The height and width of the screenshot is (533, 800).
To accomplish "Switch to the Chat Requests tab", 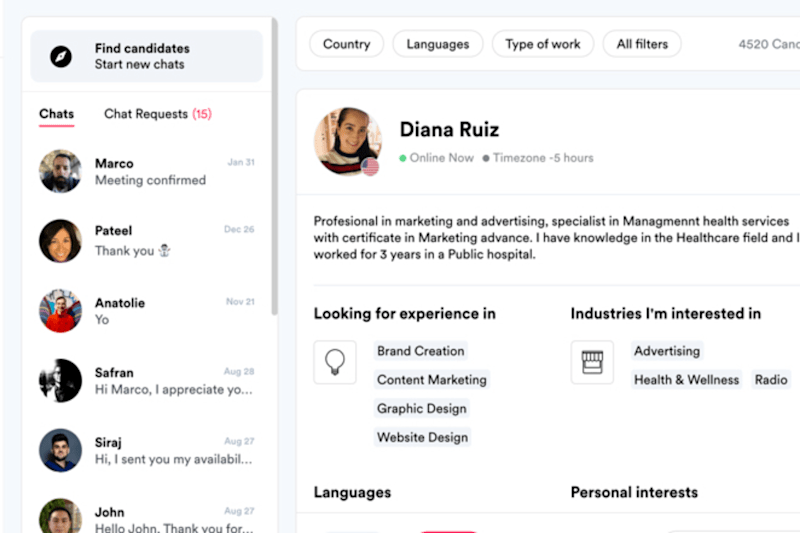I will pyautogui.click(x=158, y=114).
